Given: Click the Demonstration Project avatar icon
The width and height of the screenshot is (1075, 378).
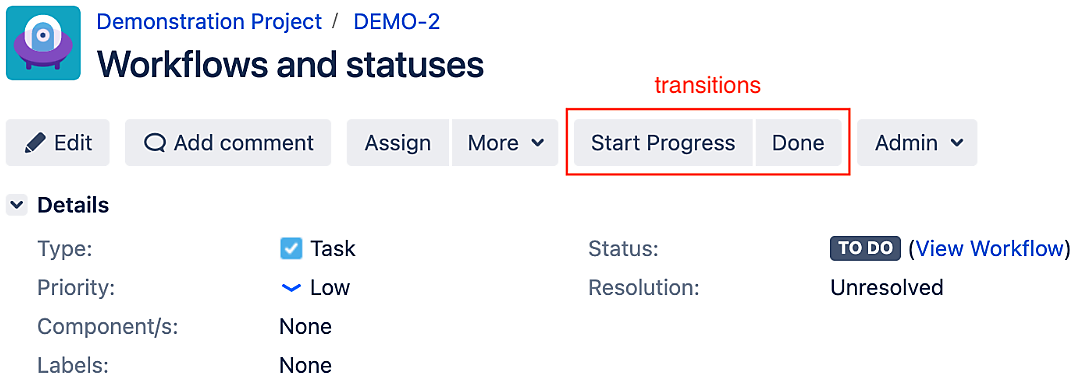Looking at the screenshot, I should [43, 43].
